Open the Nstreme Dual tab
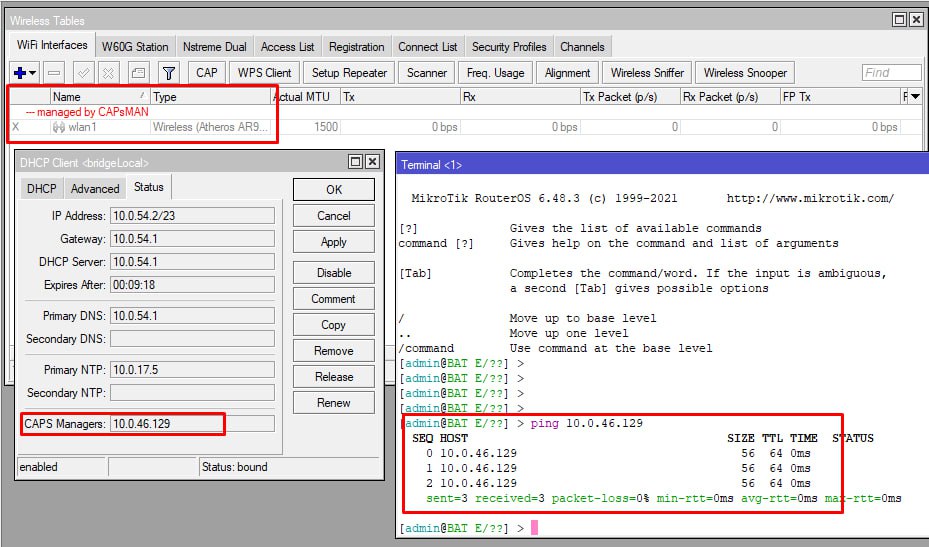This screenshot has height=547, width=929. pos(214,47)
